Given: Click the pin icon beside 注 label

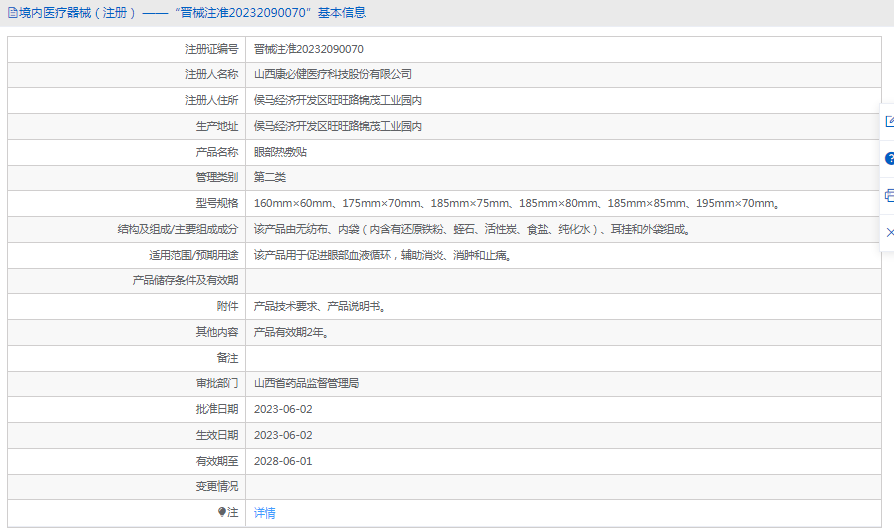Looking at the screenshot, I should click(x=222, y=512).
